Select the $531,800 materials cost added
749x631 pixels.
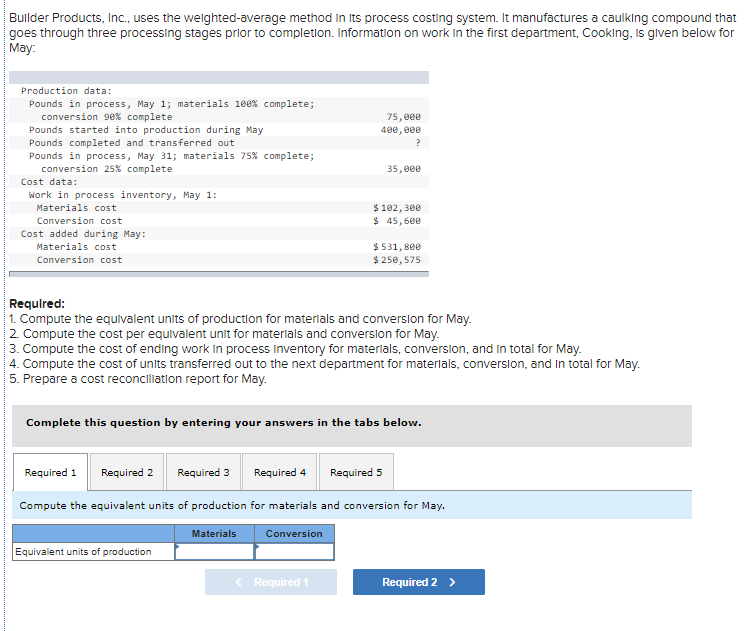click(x=397, y=246)
